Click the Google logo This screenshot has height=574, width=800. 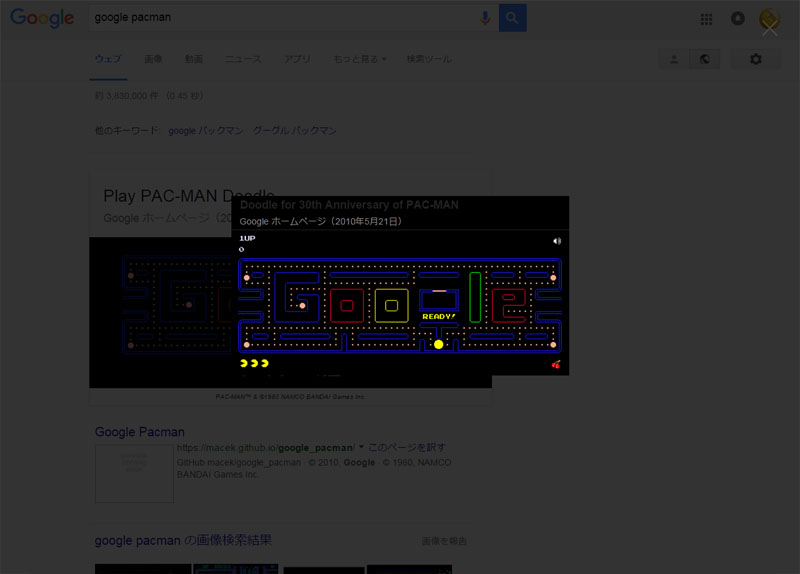tap(42, 18)
